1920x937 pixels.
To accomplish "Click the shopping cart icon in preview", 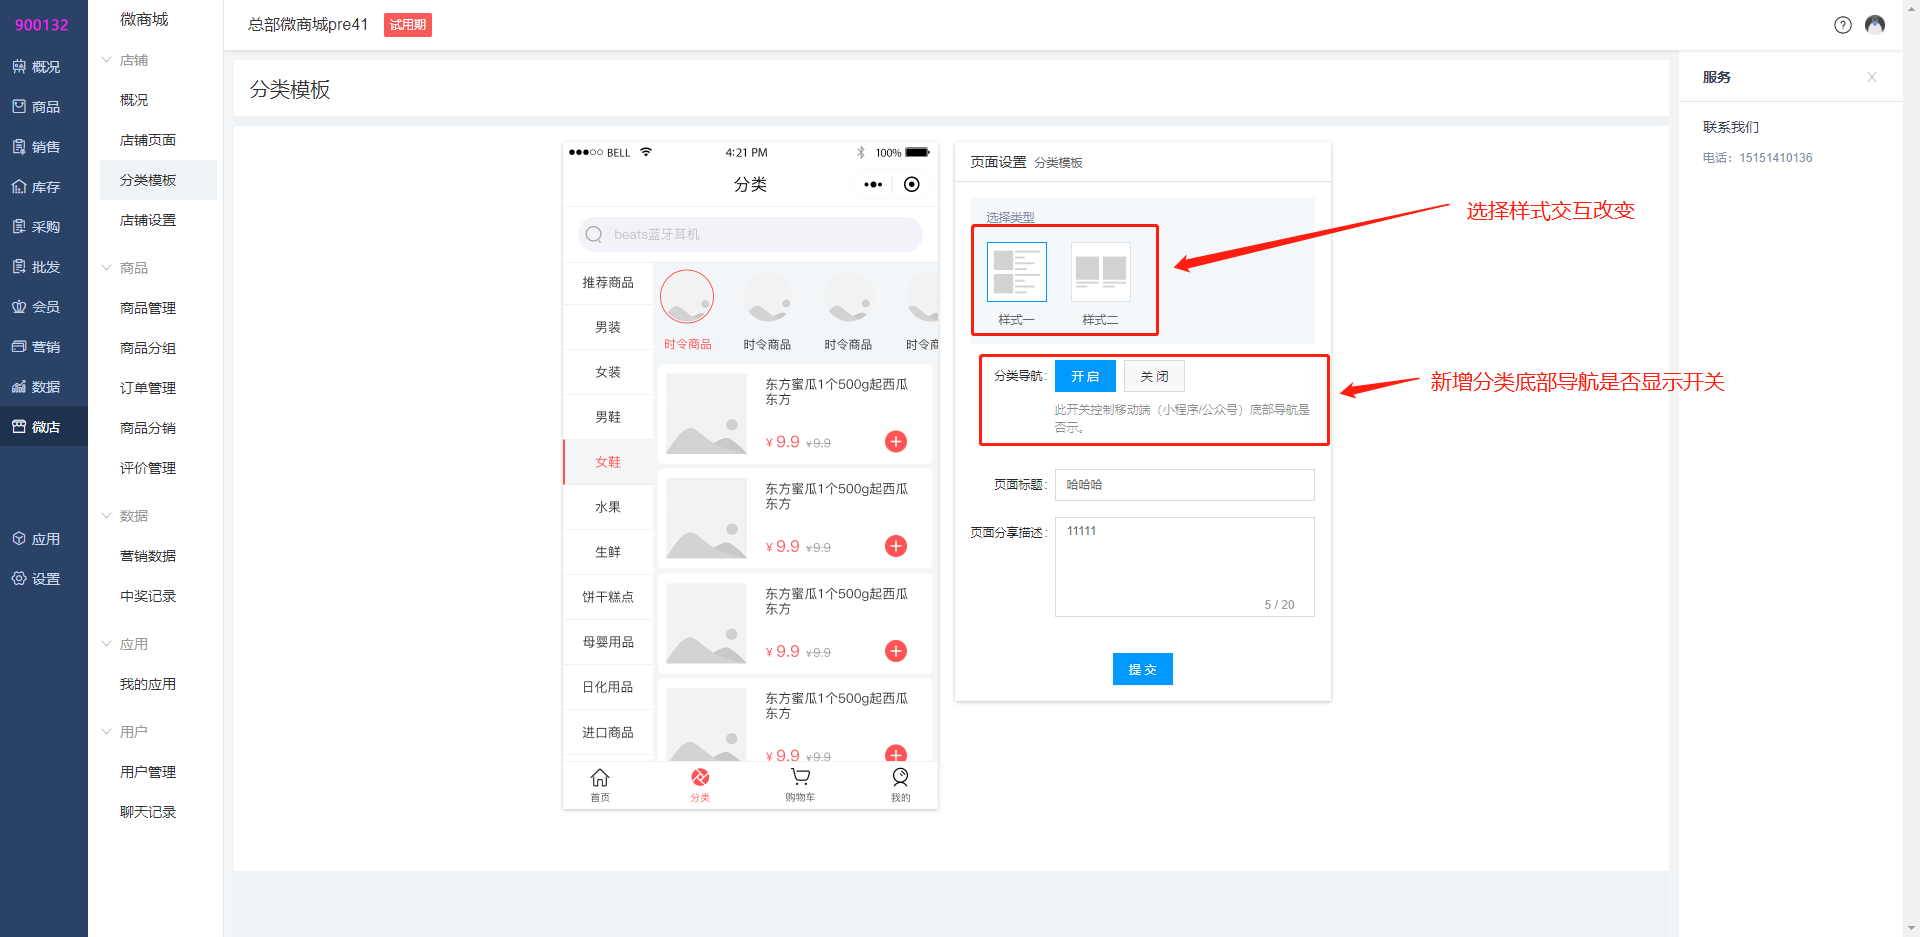I will click(x=800, y=778).
